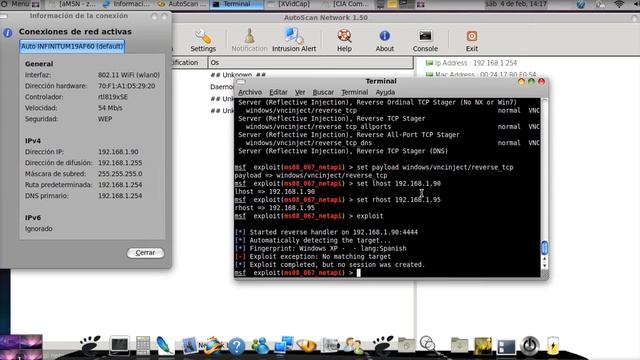Image resolution: width=640 pixels, height=360 pixels.
Task: Click the Cerrar button in connection dialog
Action: point(145,253)
